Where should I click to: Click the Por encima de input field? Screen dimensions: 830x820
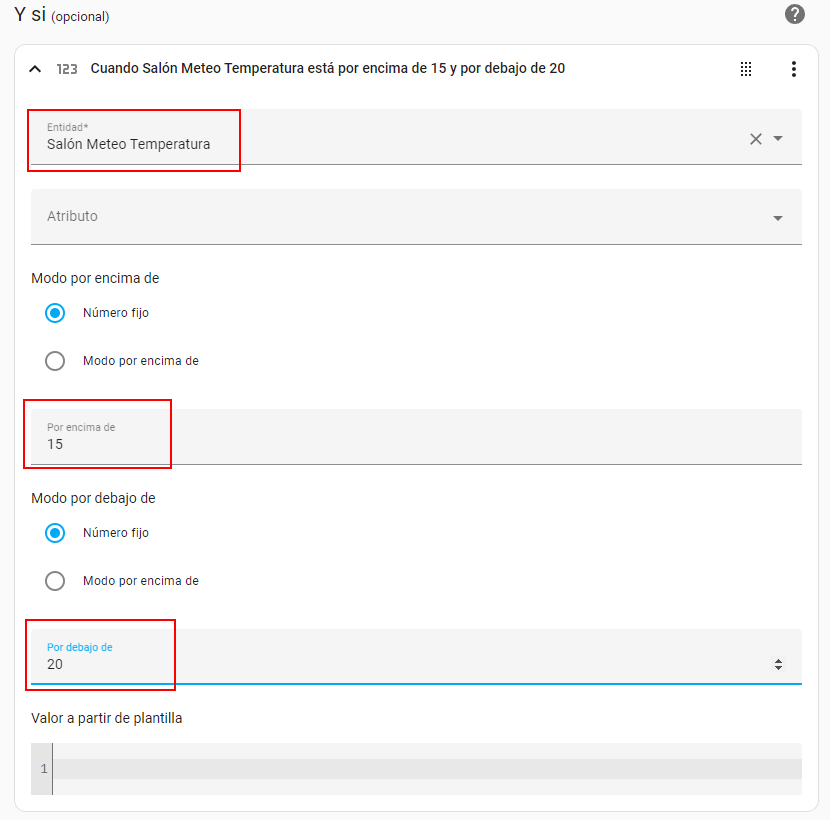[x=416, y=443]
